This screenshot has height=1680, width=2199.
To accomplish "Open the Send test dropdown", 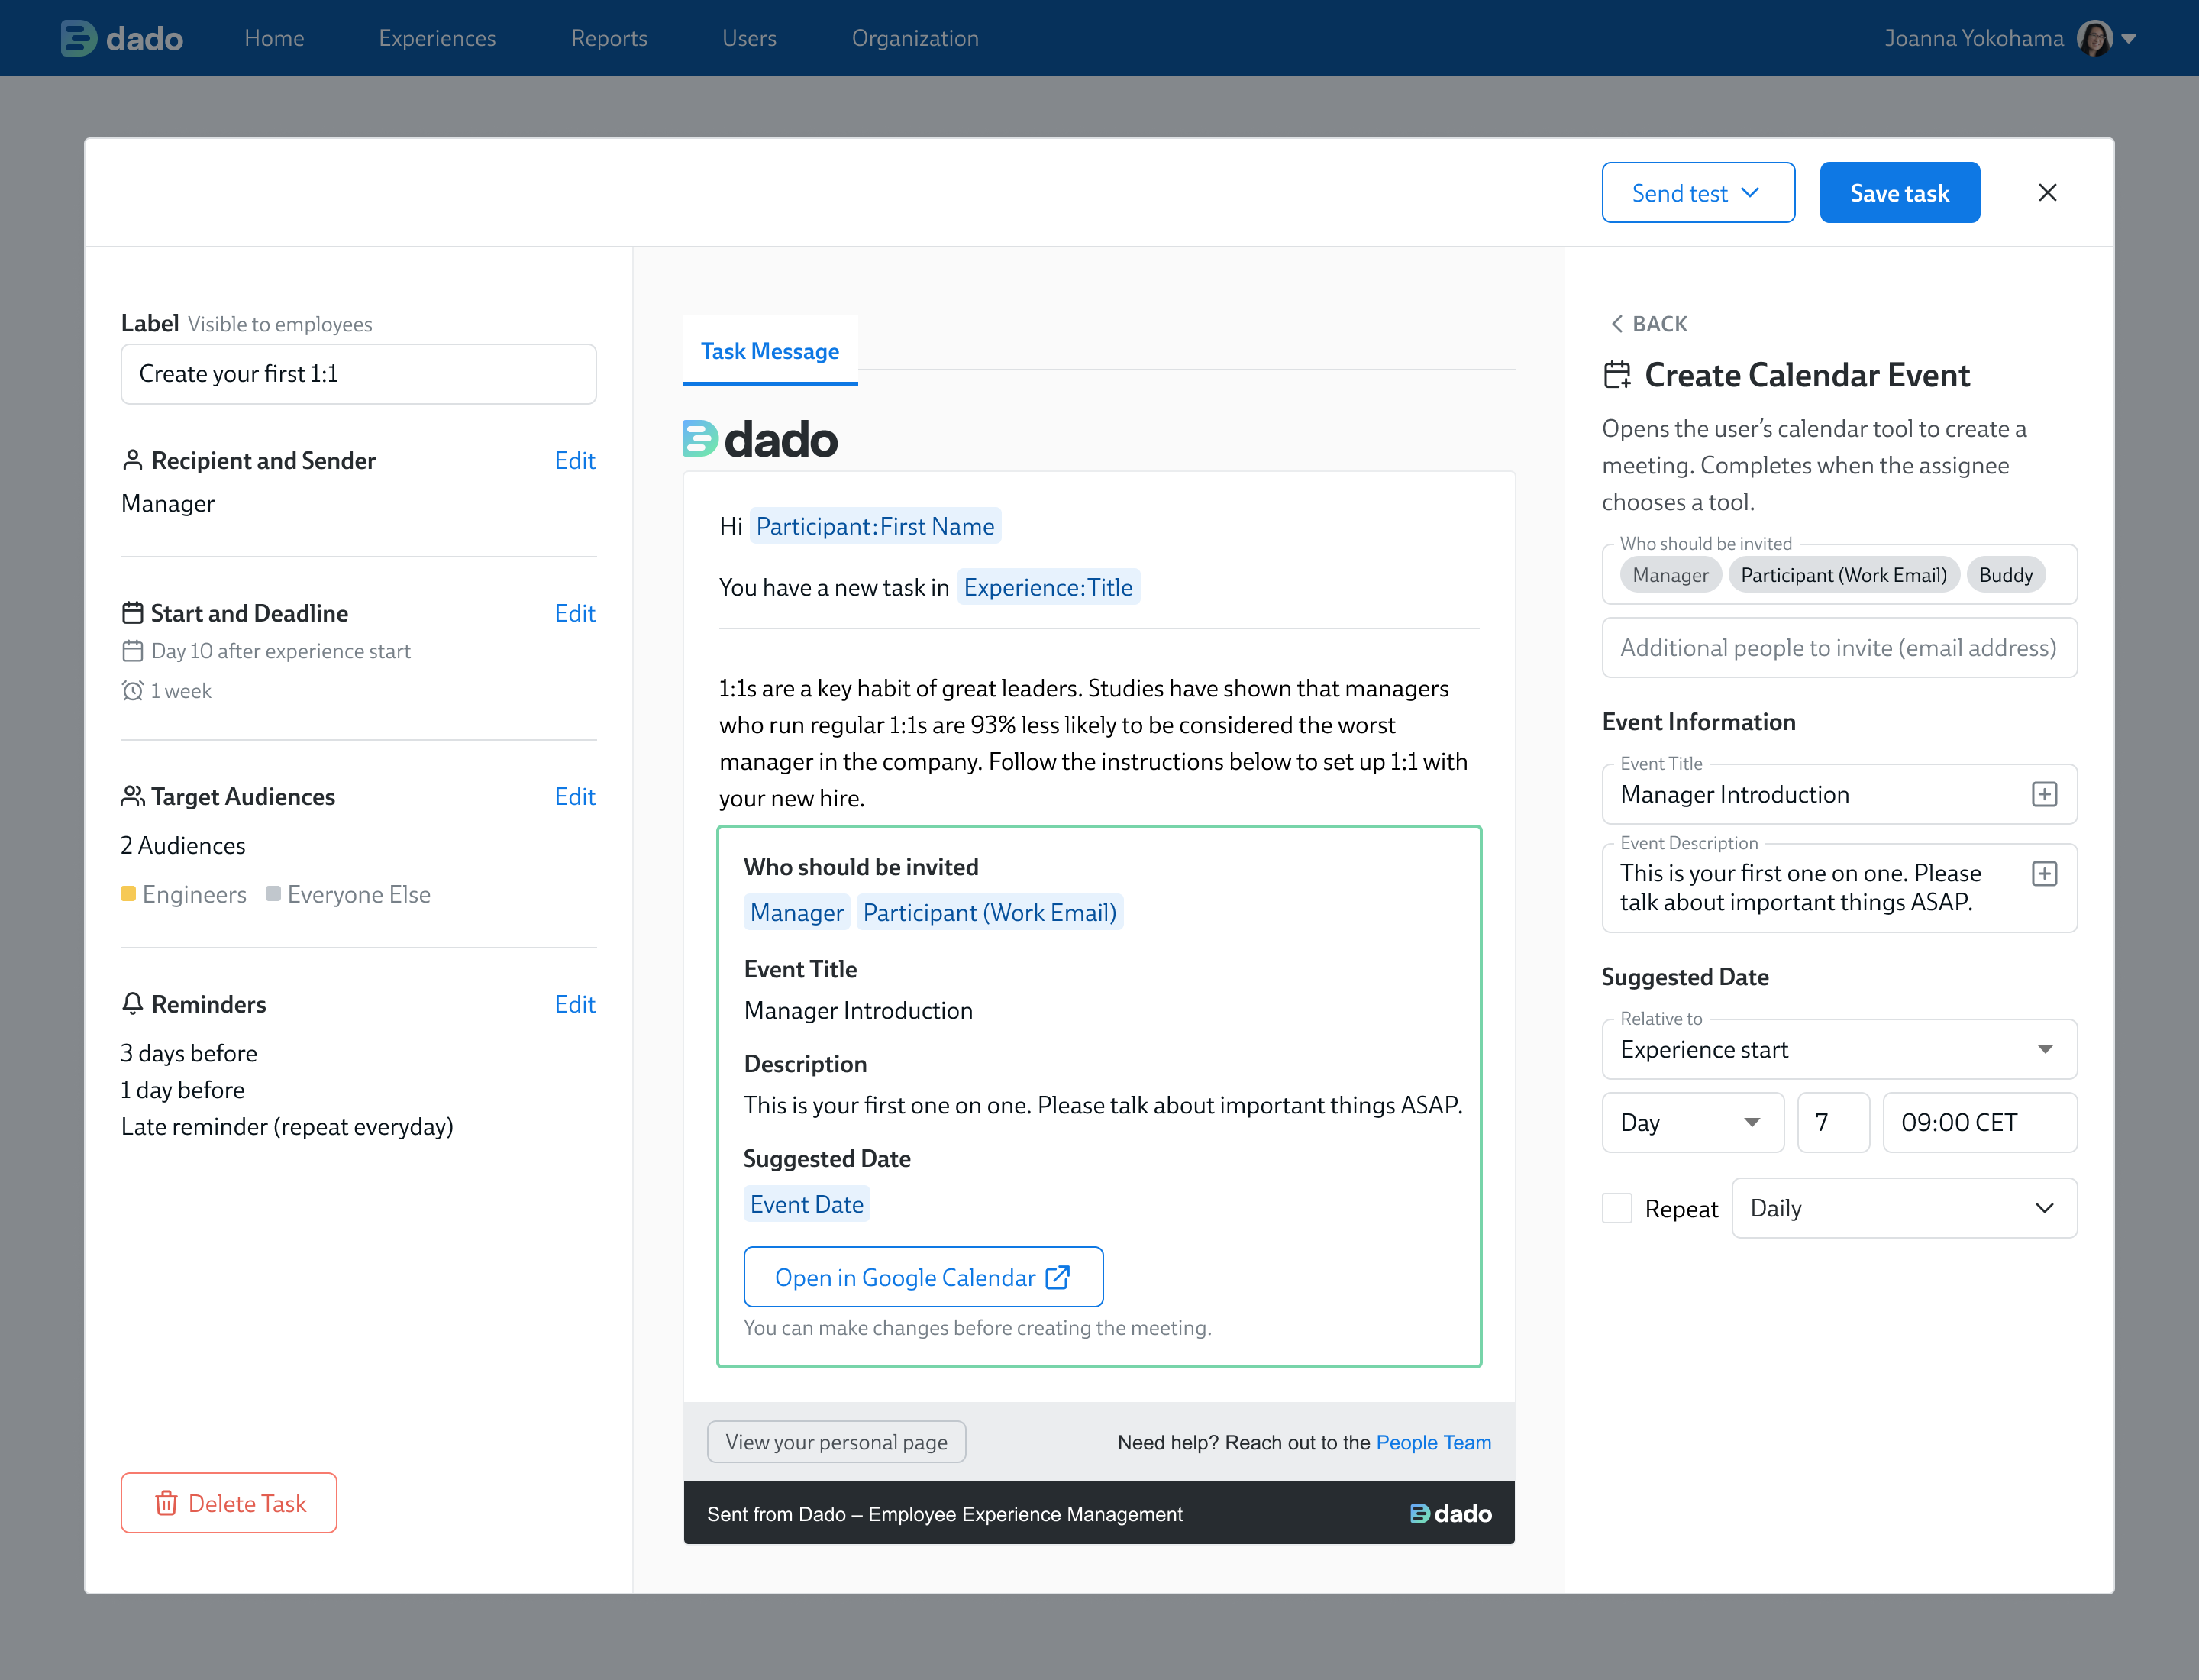I will 1698,192.
